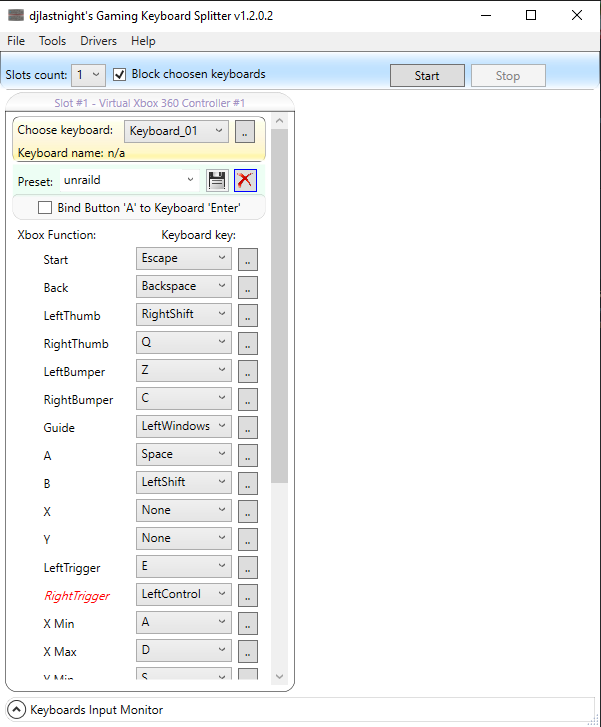This screenshot has height=727, width=601.
Task: Expand the Keyboards Input Monitor label
Action: coord(96,710)
